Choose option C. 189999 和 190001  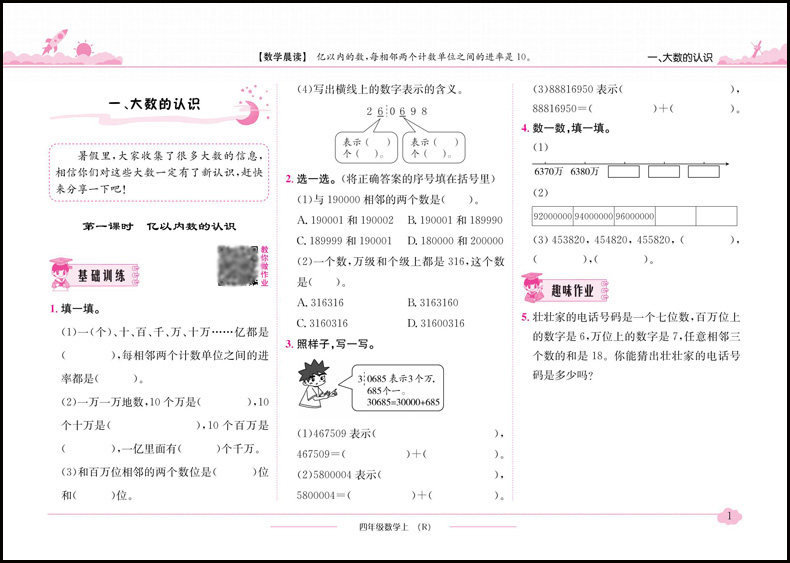pyautogui.click(x=344, y=241)
